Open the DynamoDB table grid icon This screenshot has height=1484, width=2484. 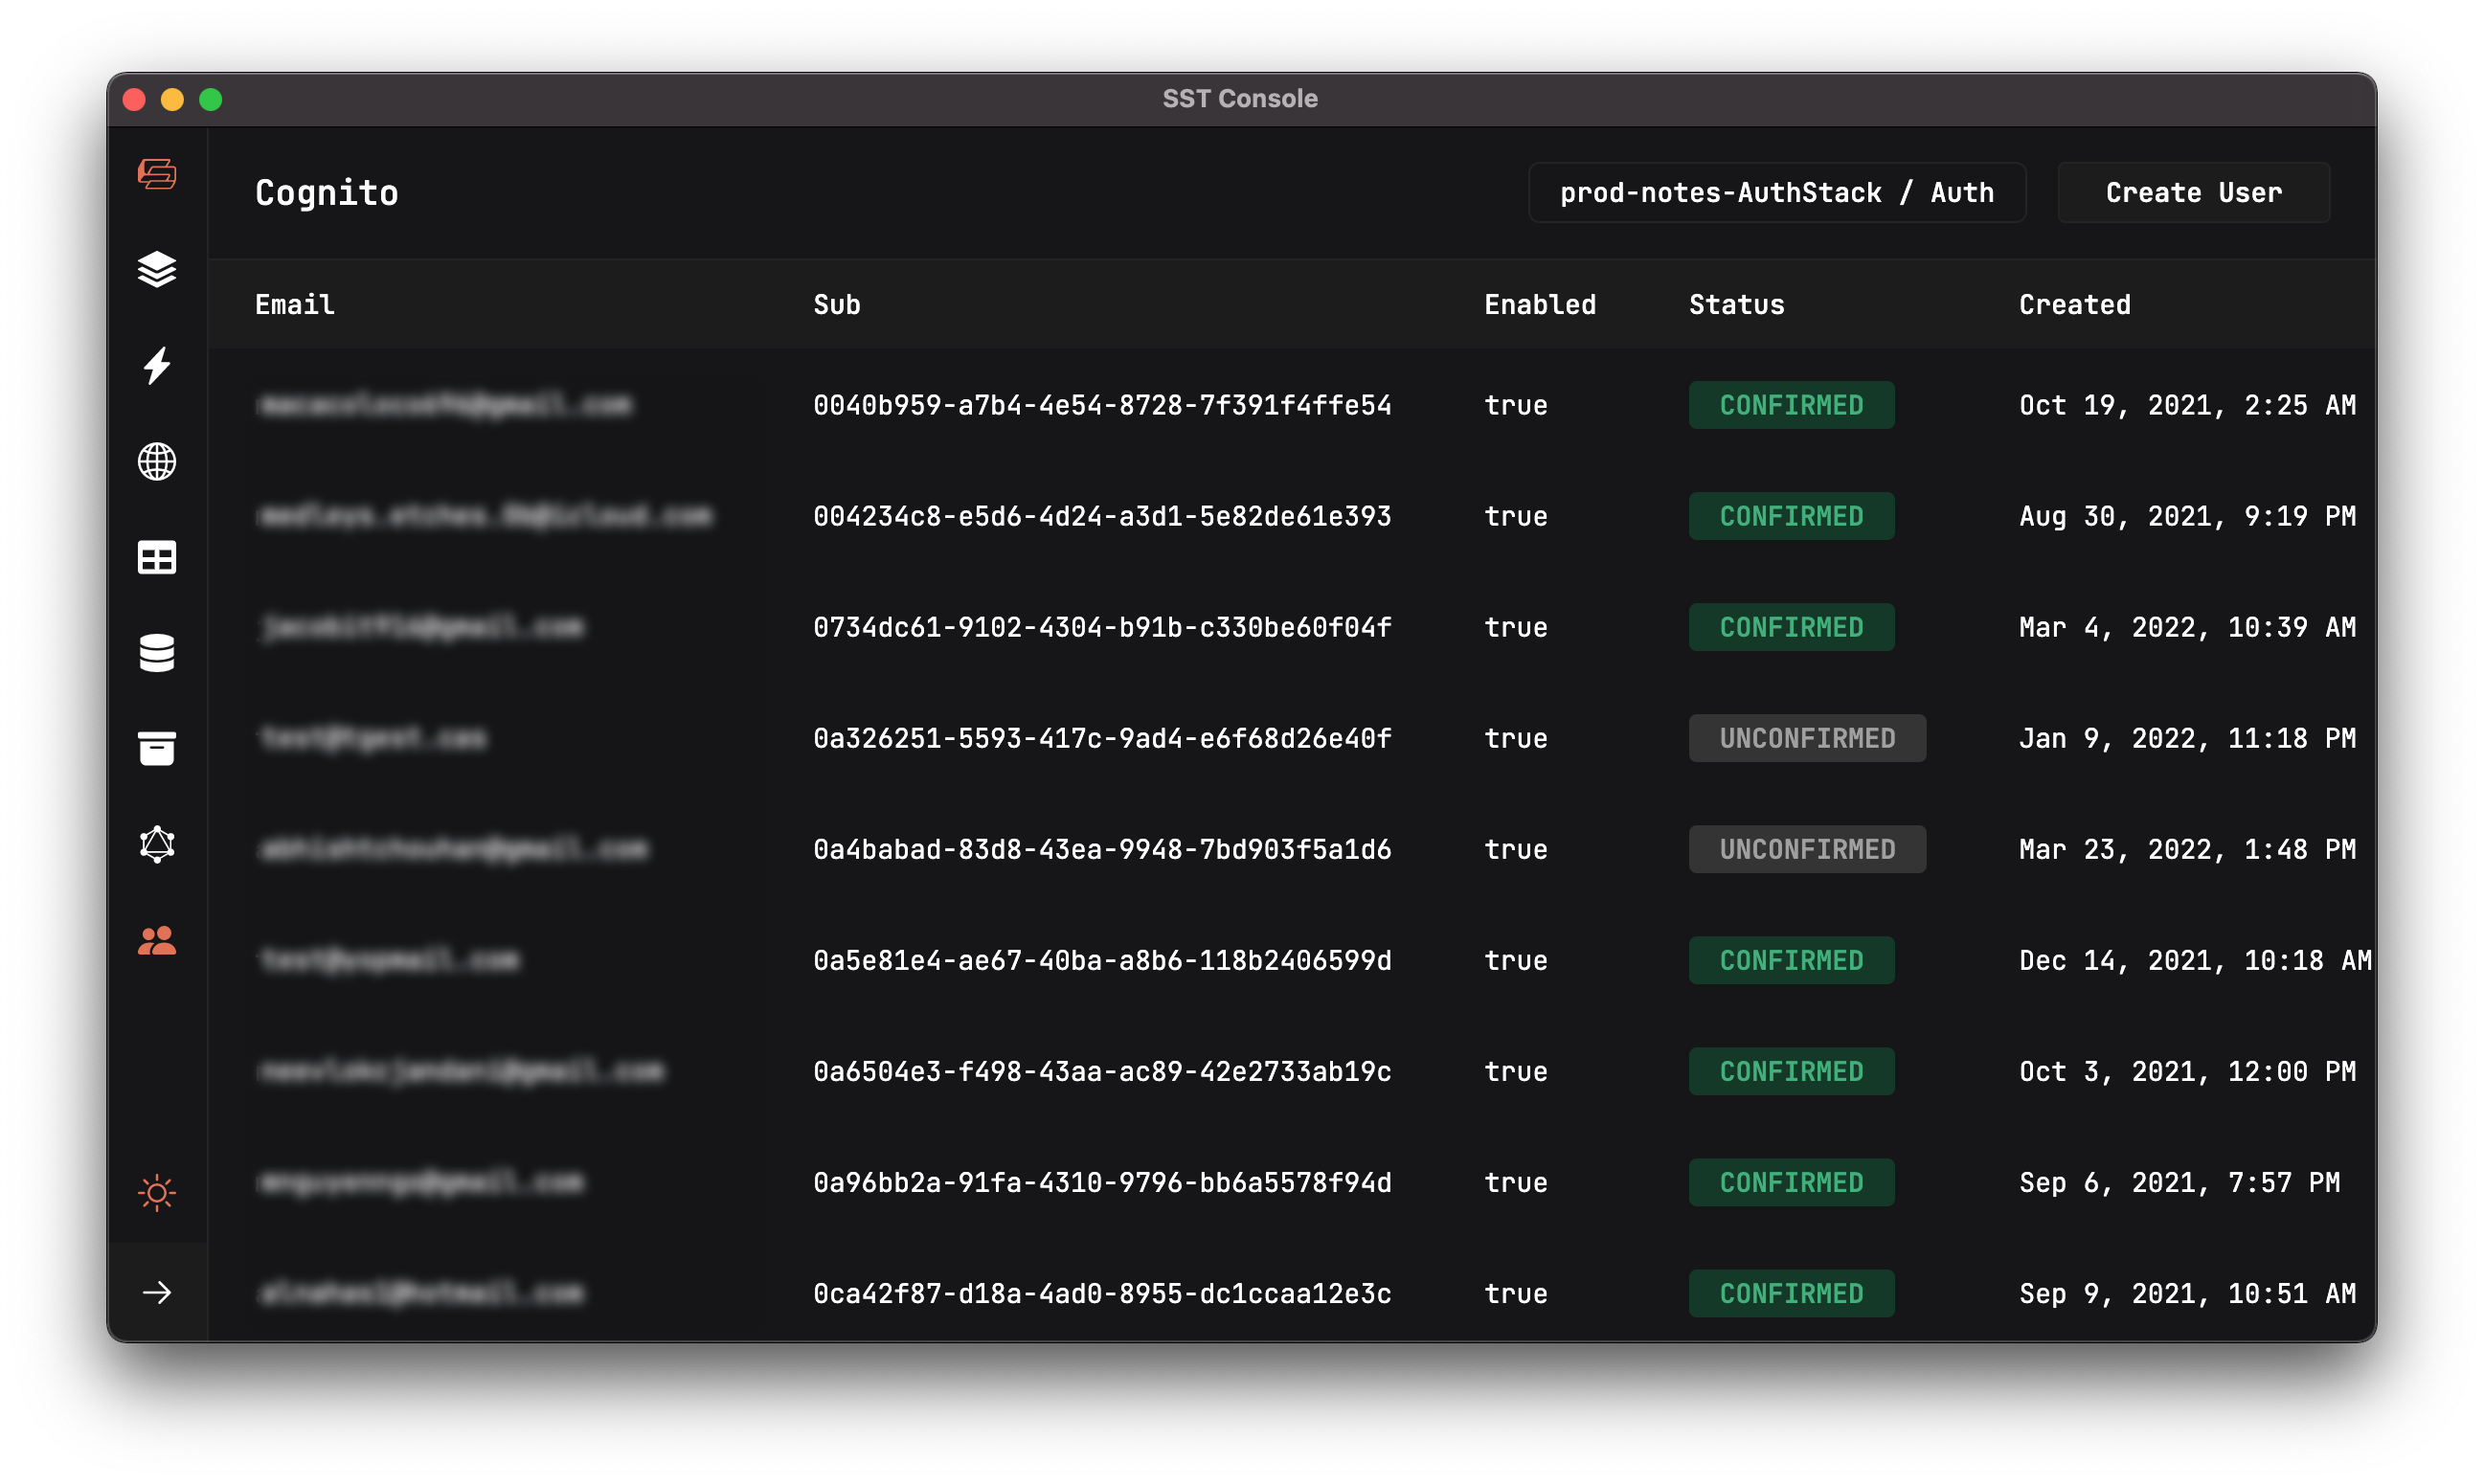click(157, 558)
